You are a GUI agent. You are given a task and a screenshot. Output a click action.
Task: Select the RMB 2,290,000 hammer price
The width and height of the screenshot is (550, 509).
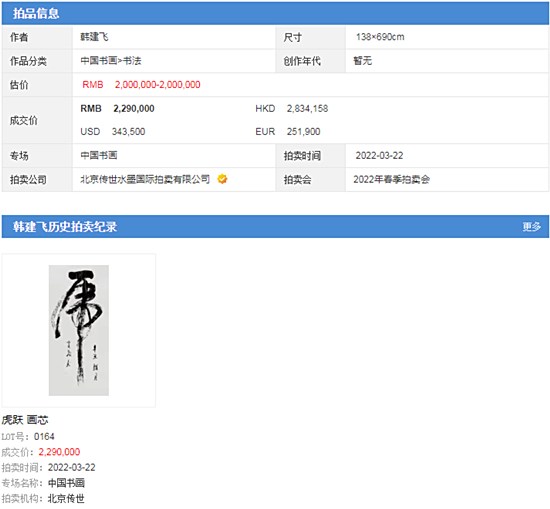pyautogui.click(x=117, y=108)
